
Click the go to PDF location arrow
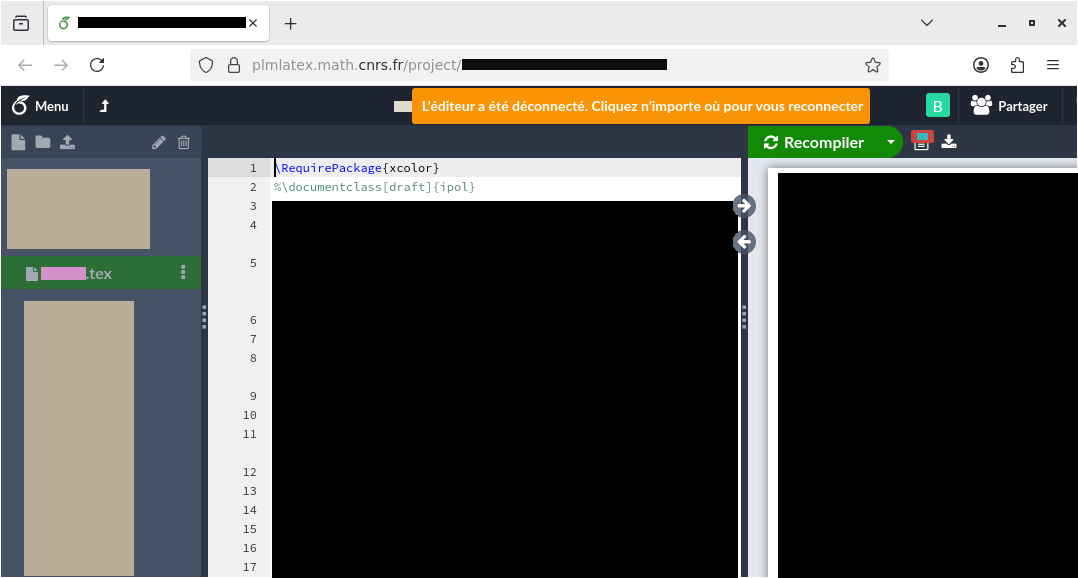pyautogui.click(x=744, y=206)
